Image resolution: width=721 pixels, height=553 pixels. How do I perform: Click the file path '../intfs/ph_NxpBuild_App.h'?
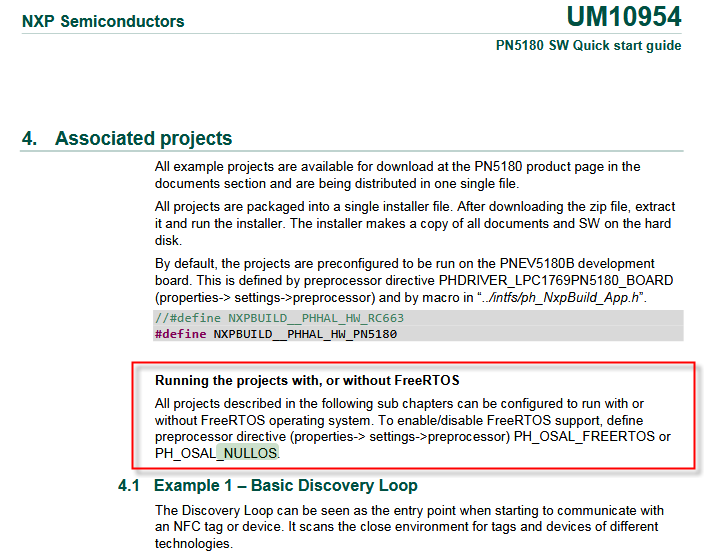coord(560,298)
